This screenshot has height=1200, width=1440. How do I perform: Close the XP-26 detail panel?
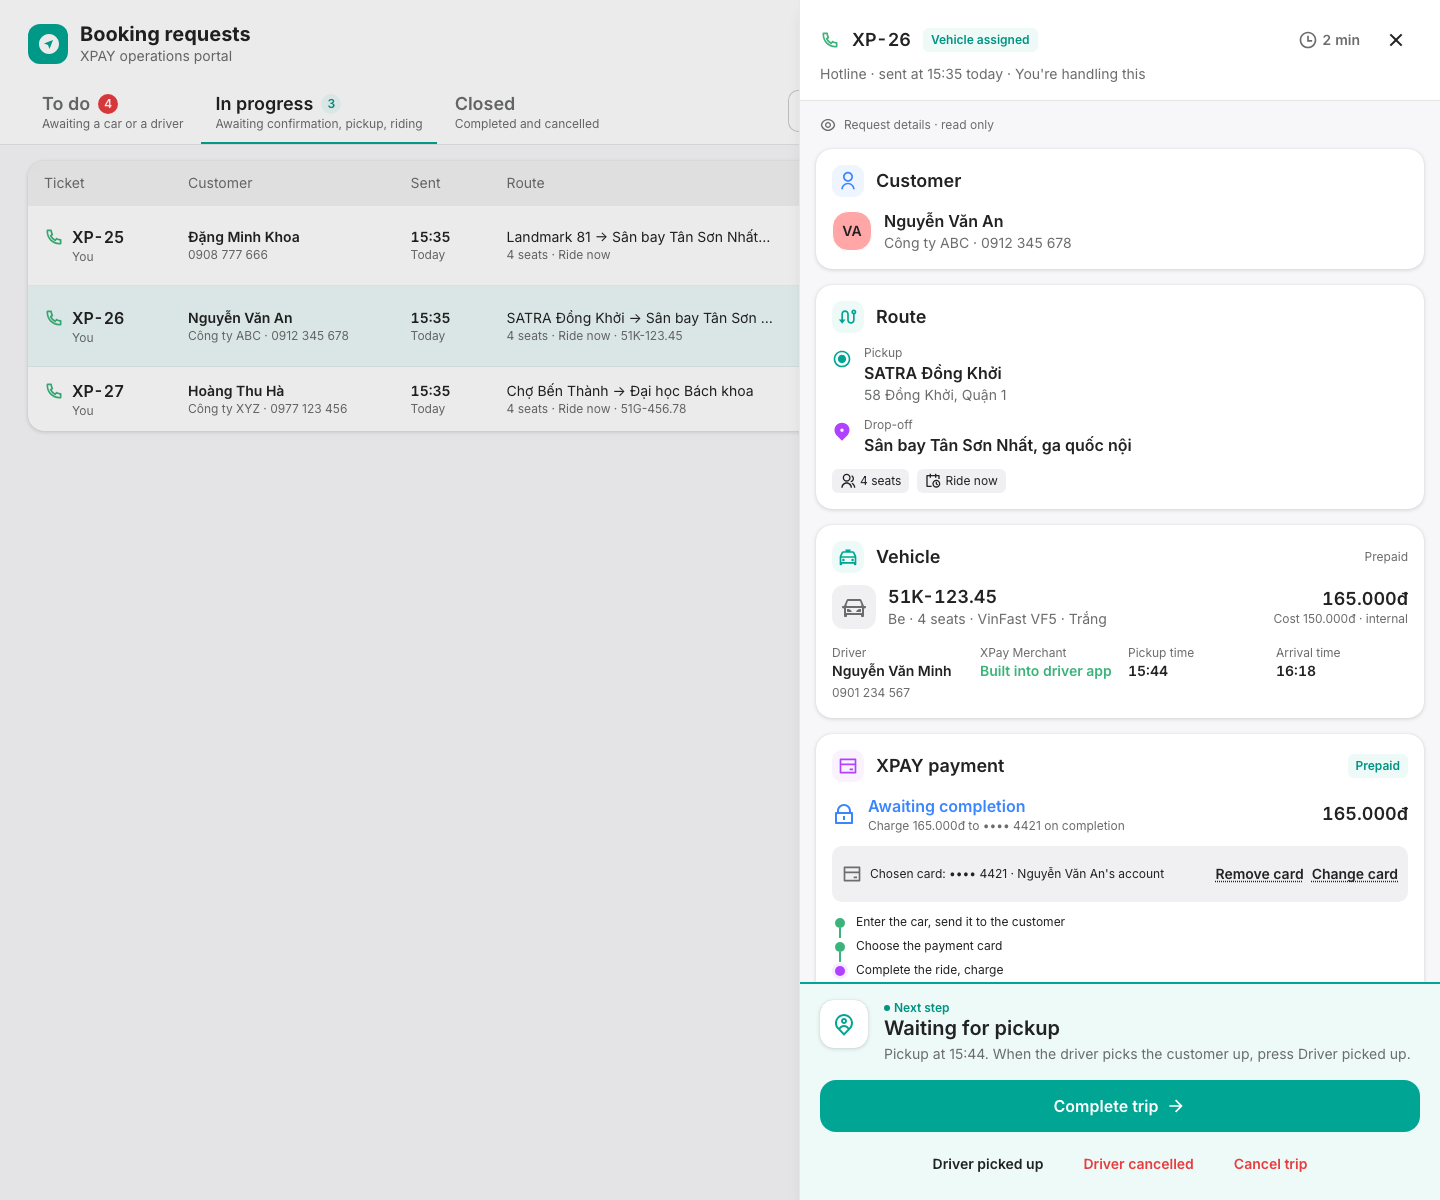[x=1396, y=40]
